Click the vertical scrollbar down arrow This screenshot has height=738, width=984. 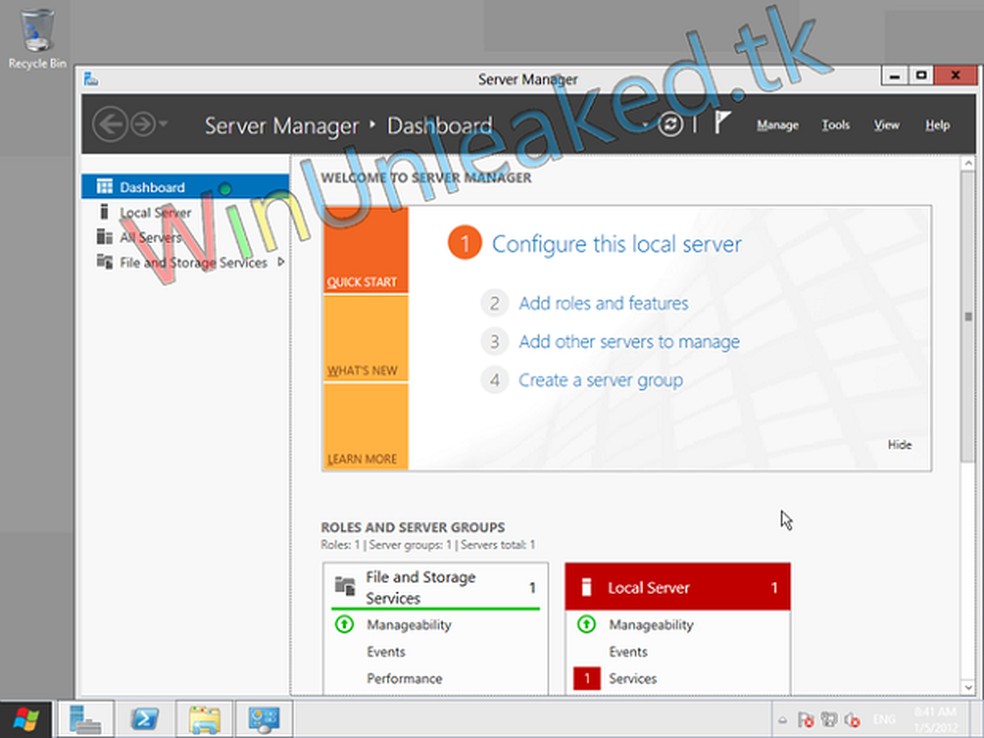pyautogui.click(x=969, y=687)
